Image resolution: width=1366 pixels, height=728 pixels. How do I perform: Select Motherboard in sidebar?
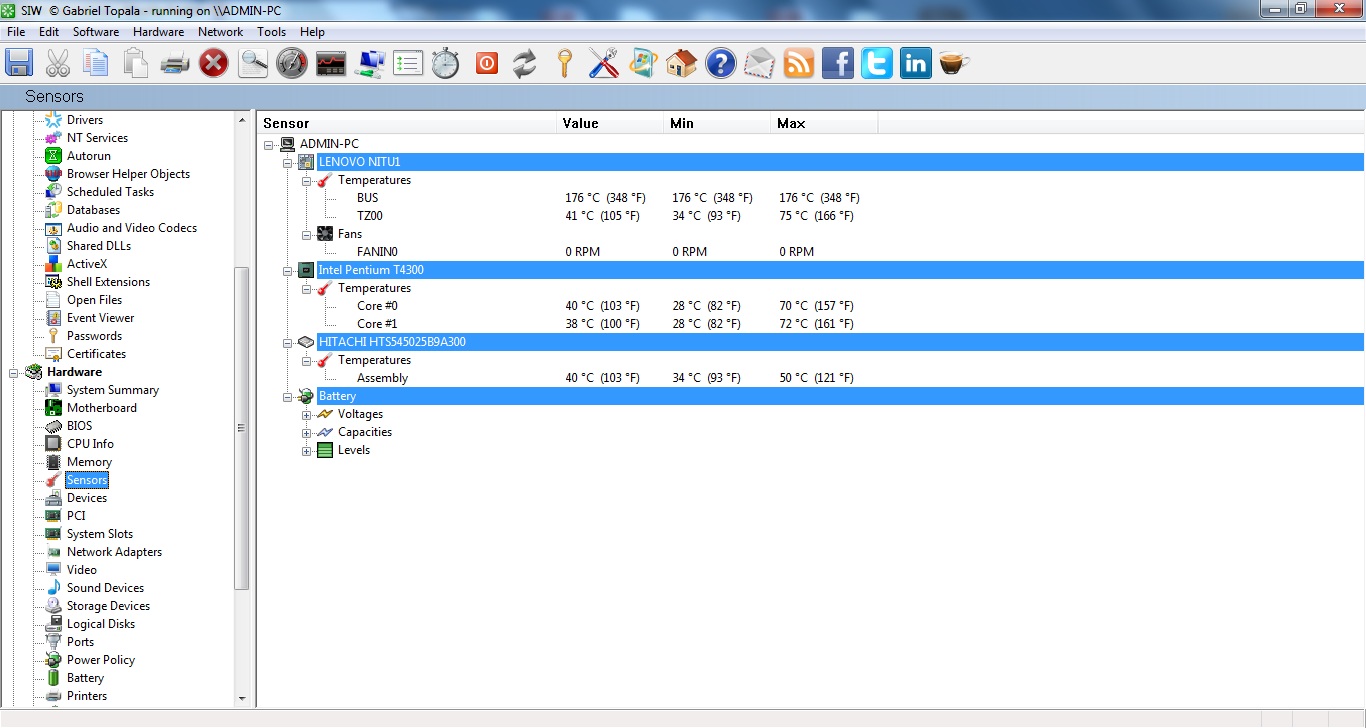102,408
